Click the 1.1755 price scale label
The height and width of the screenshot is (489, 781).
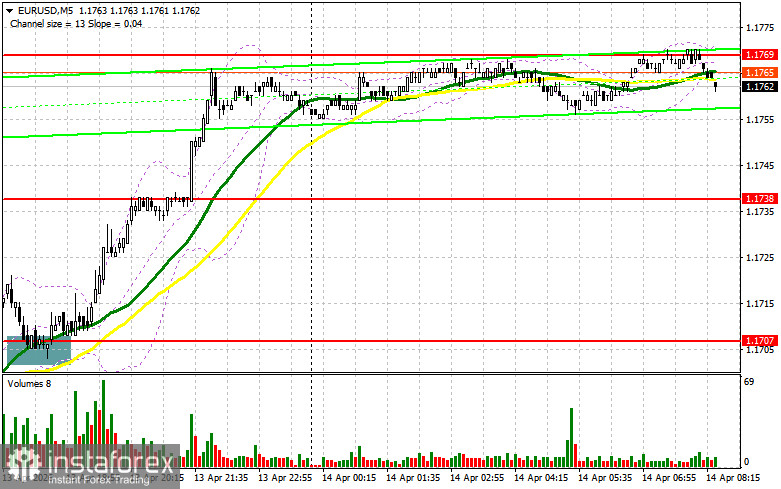pos(761,120)
